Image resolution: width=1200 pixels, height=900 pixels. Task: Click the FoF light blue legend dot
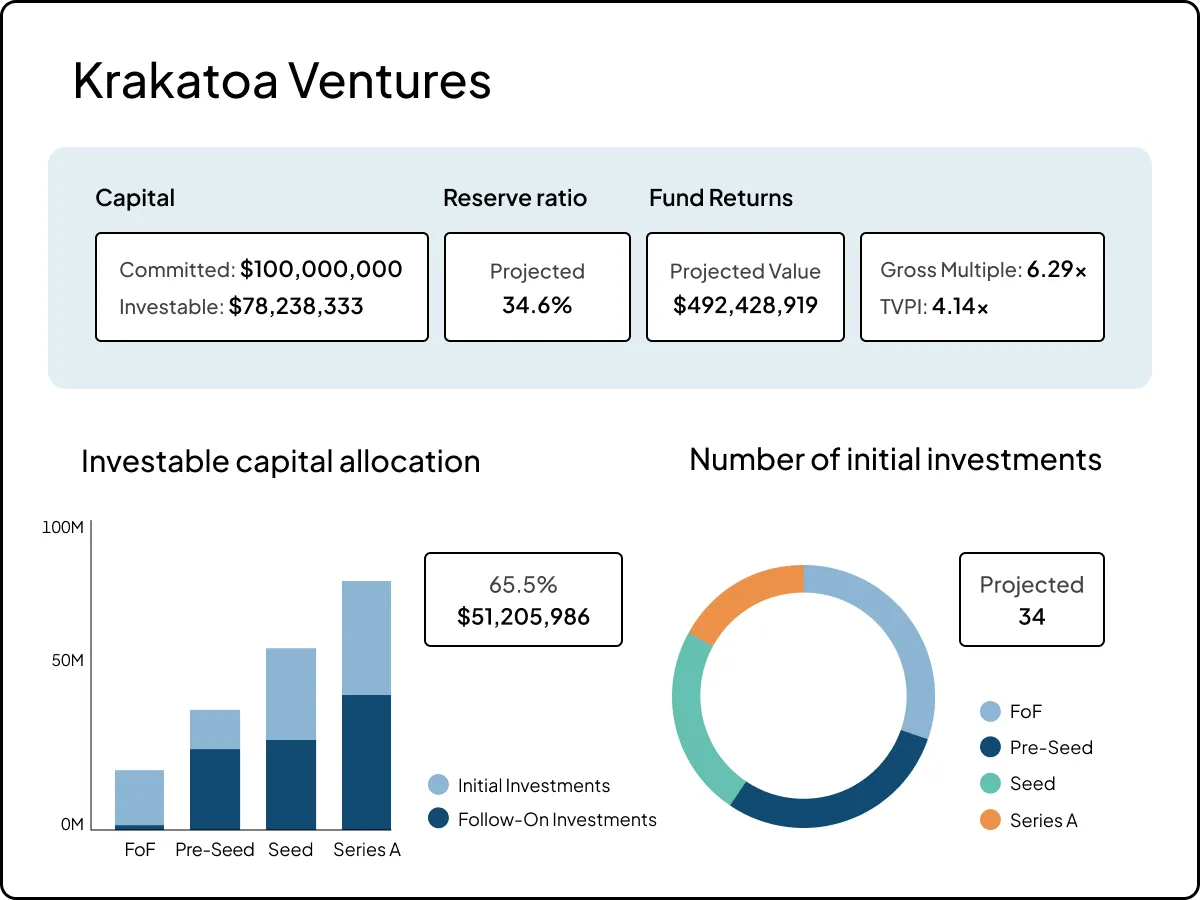[x=990, y=712]
